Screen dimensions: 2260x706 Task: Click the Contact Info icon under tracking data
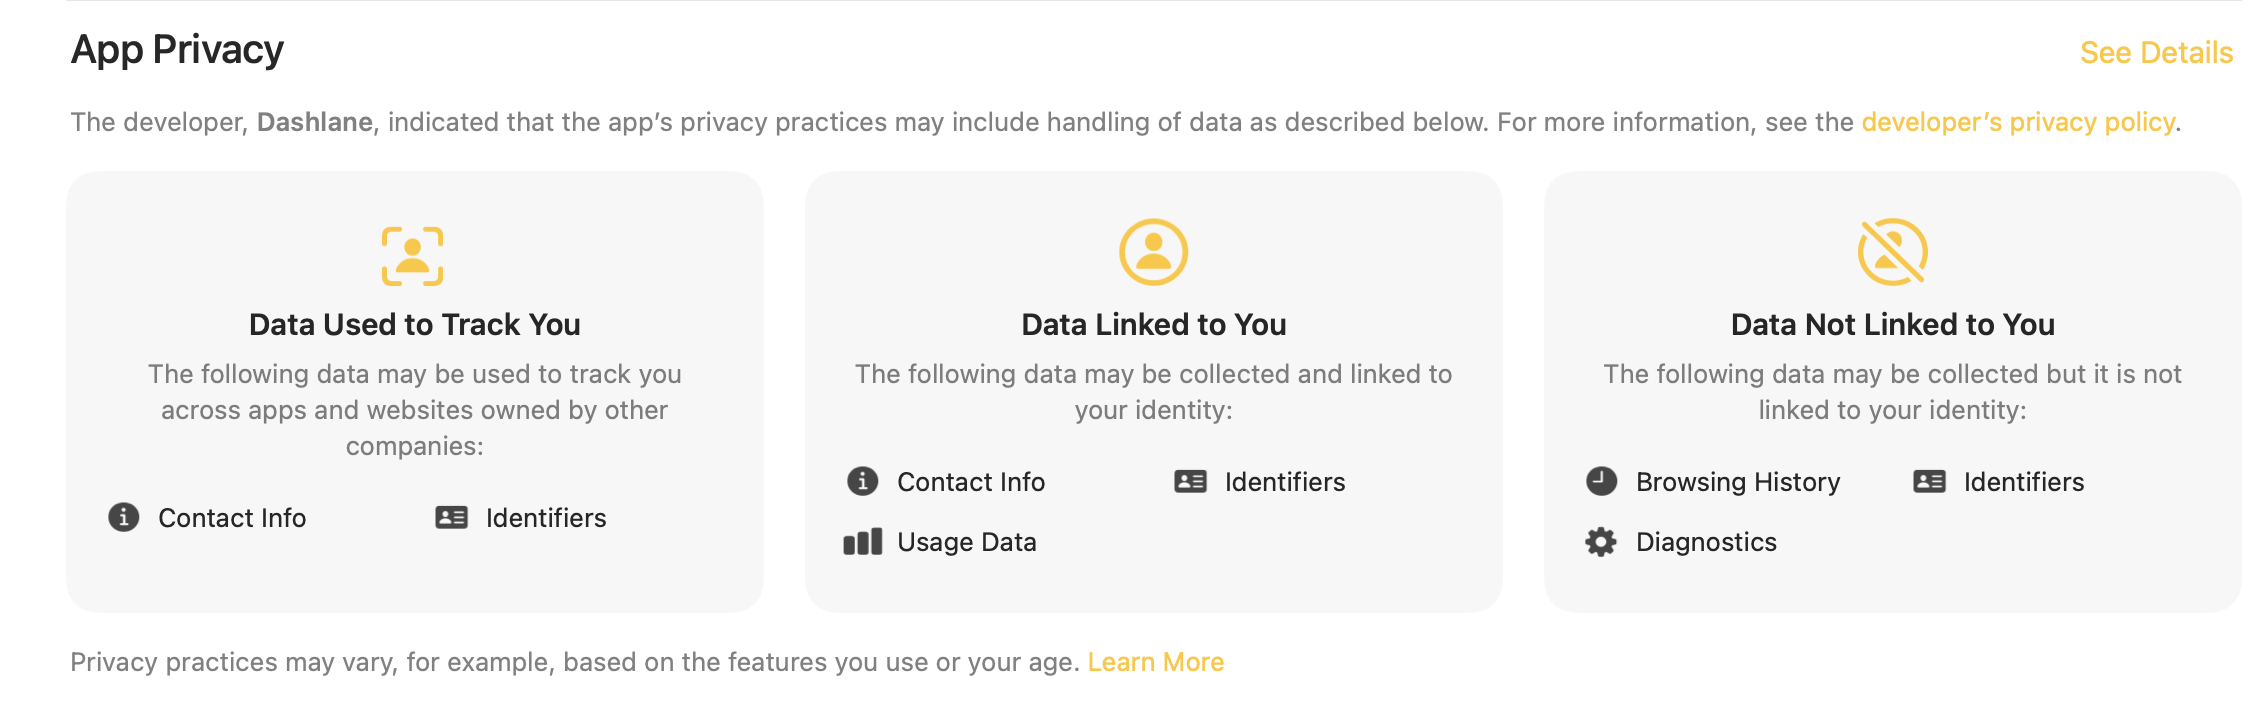(x=124, y=517)
